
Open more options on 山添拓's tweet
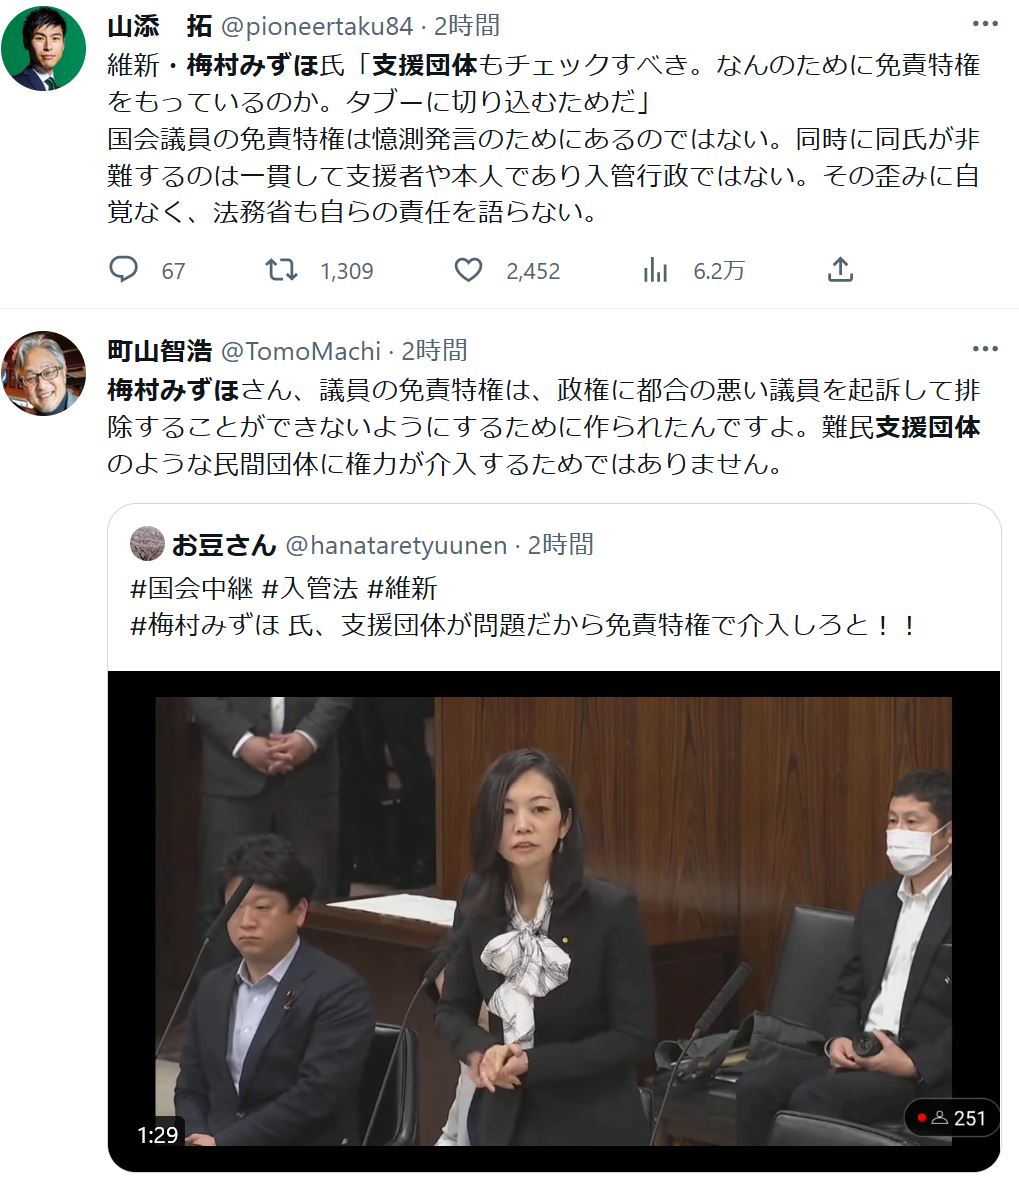pos(985,24)
